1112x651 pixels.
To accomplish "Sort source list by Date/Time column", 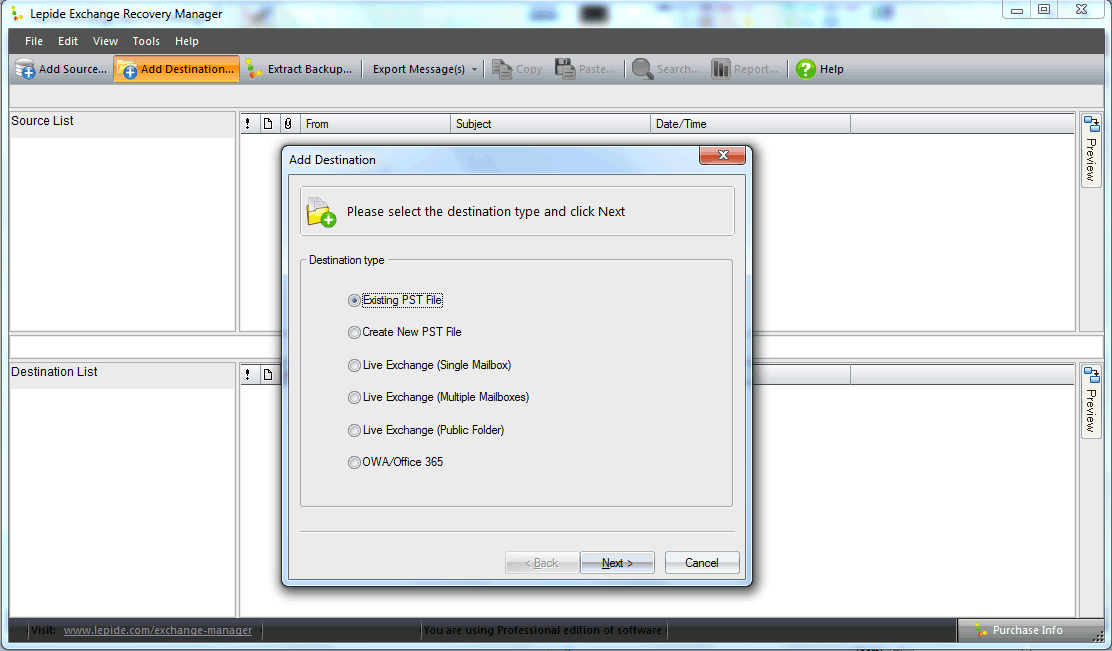I will coord(750,124).
